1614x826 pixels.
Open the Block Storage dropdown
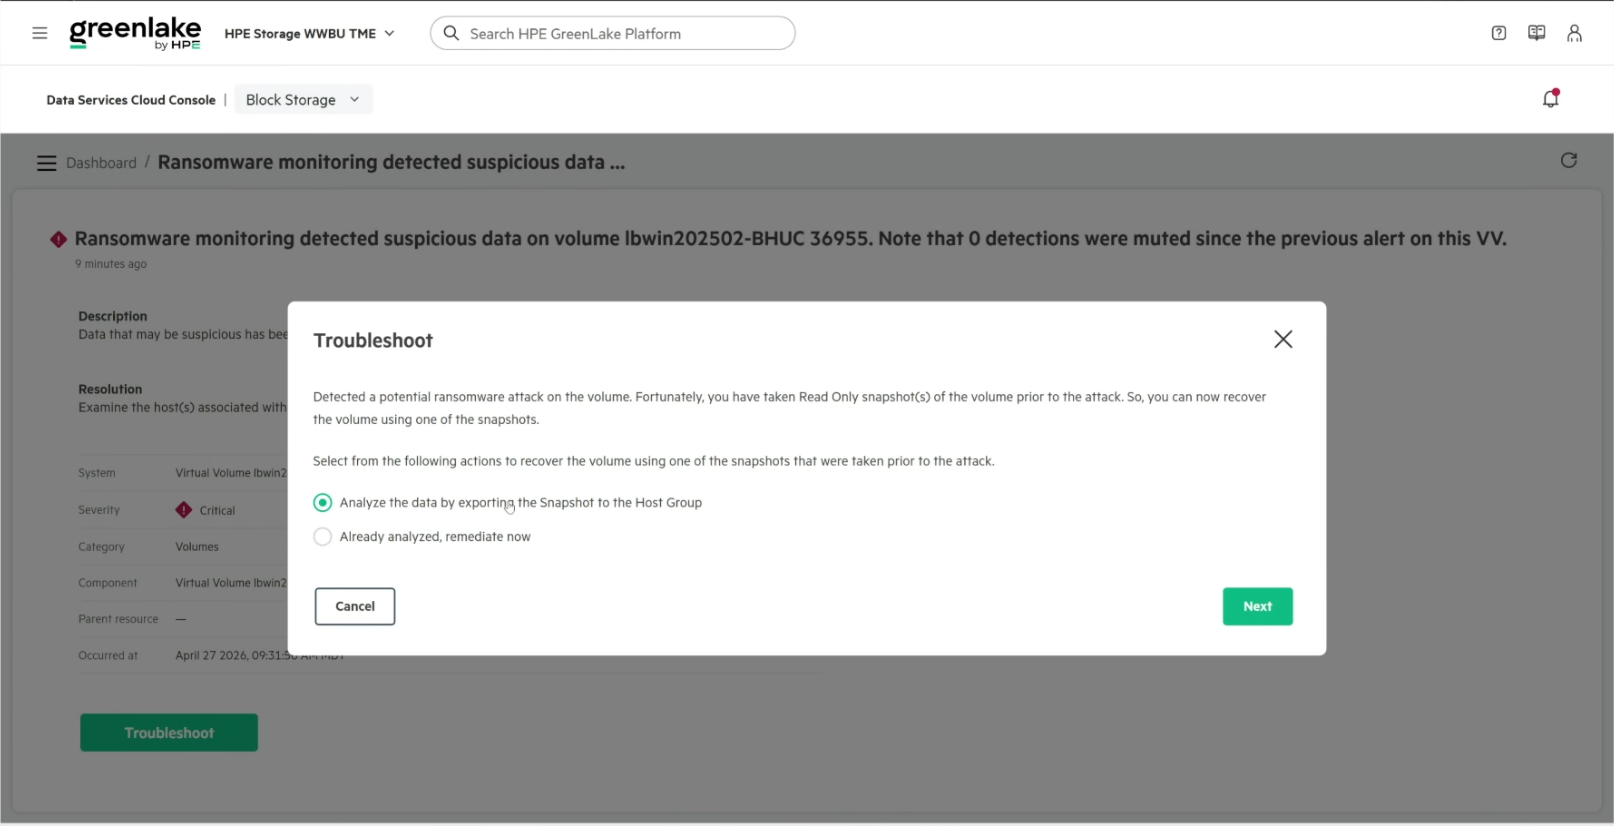point(303,100)
